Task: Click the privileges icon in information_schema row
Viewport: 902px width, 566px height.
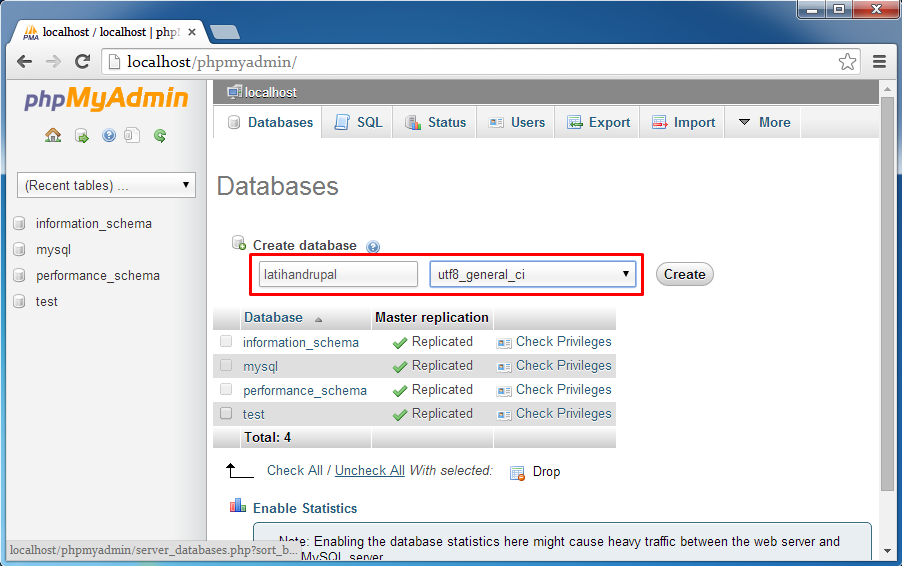Action: pyautogui.click(x=504, y=343)
